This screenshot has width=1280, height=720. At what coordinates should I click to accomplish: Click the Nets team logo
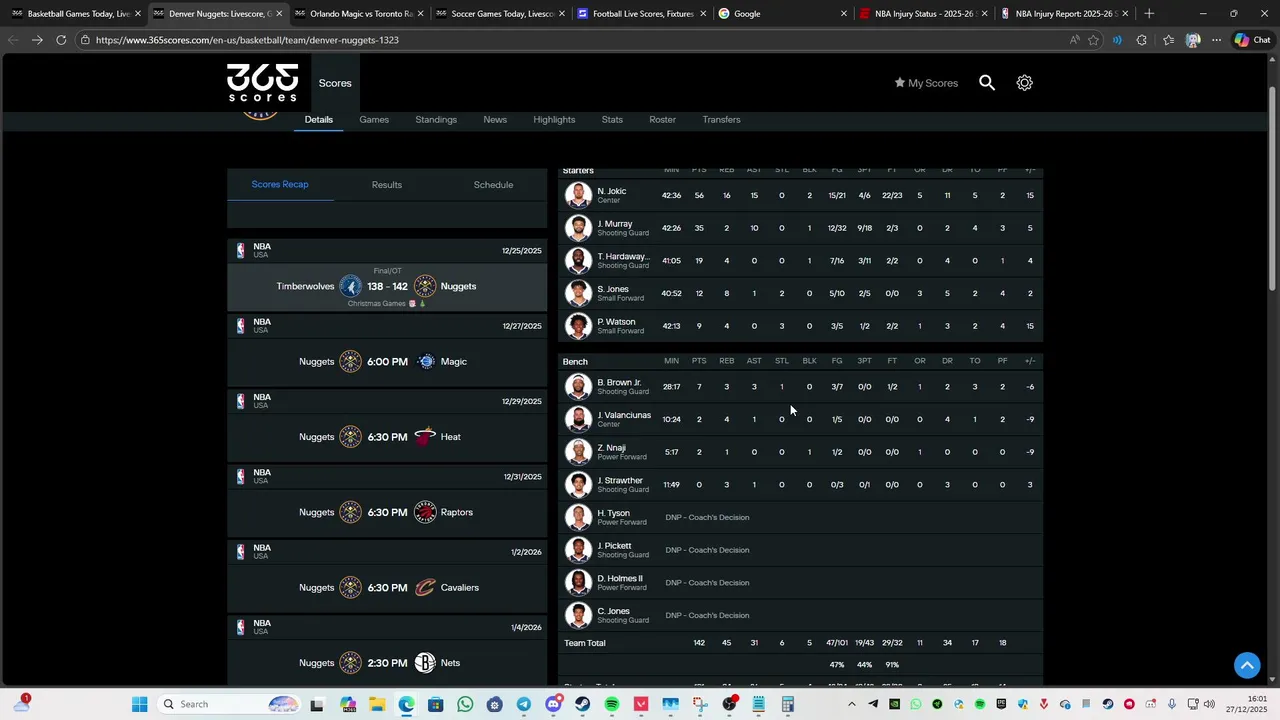[425, 663]
